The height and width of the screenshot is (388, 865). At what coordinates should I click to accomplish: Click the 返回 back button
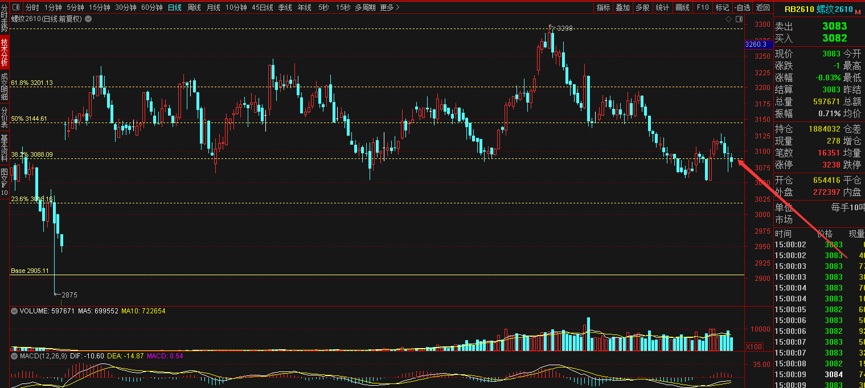click(x=763, y=8)
